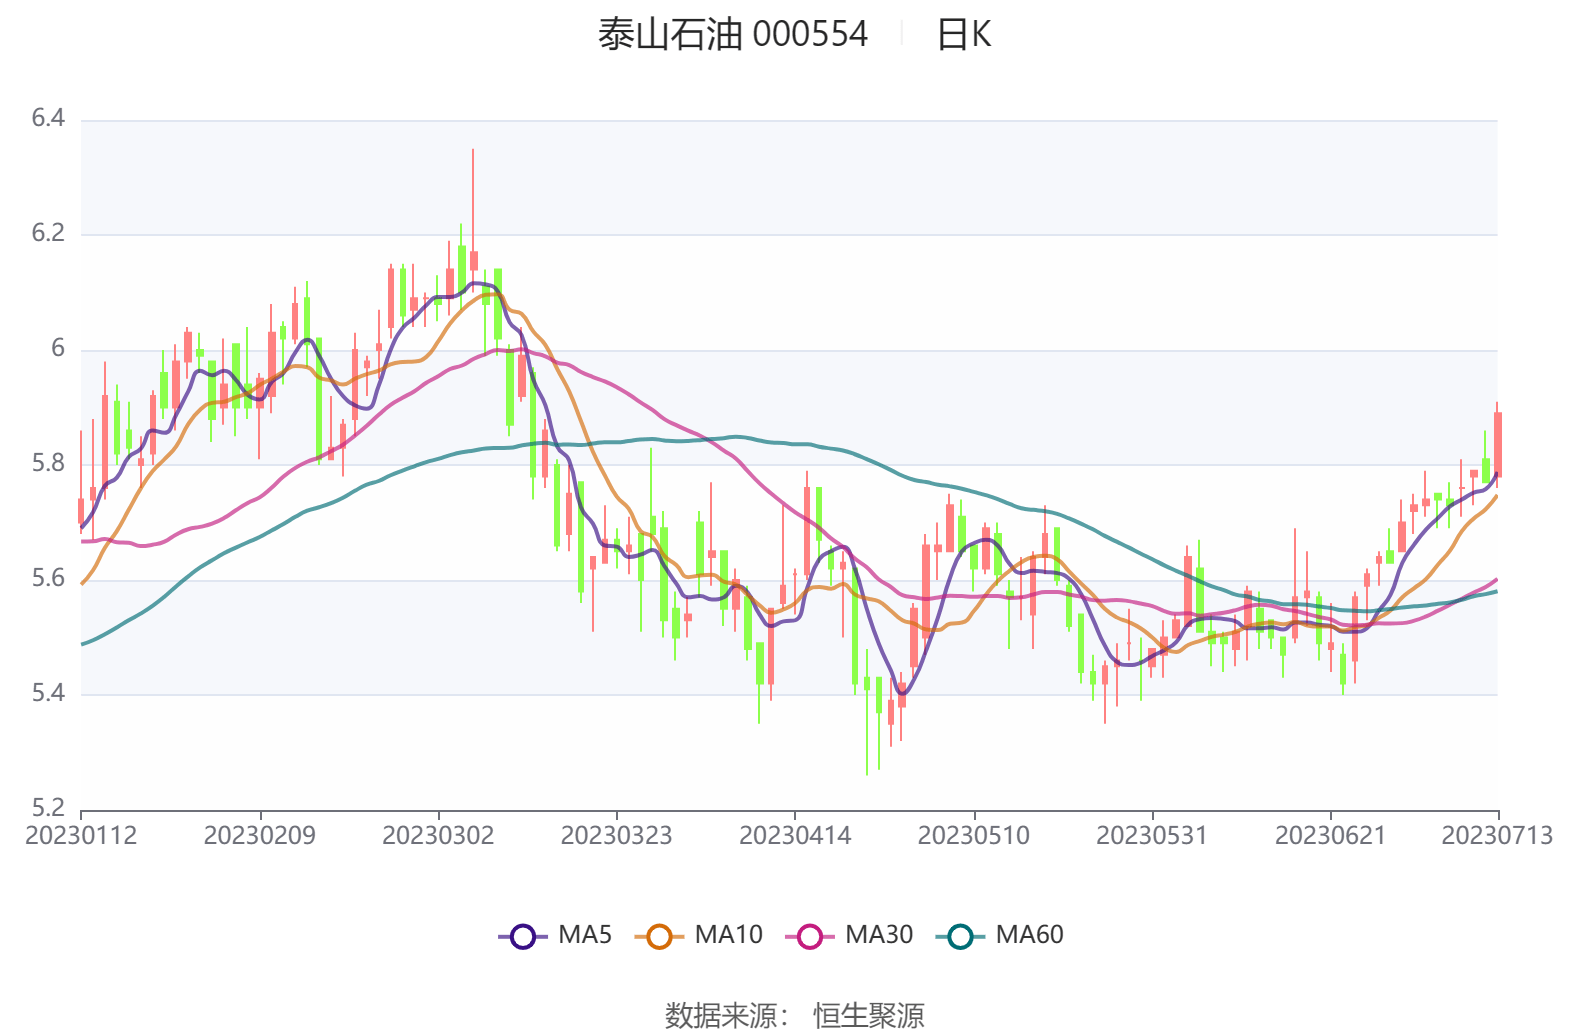Click the chart title 泰山石油 000554

tap(733, 34)
